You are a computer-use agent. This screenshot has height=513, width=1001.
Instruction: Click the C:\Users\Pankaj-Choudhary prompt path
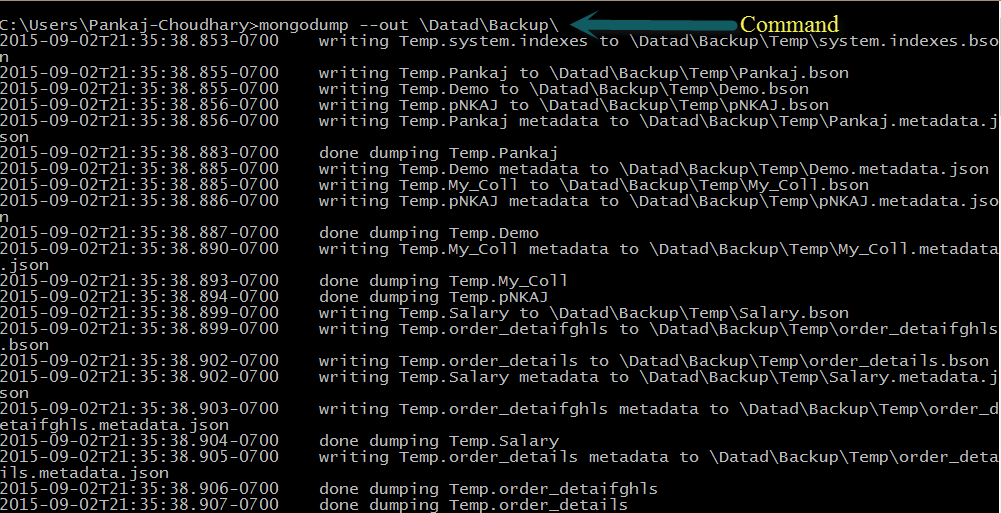tap(128, 24)
